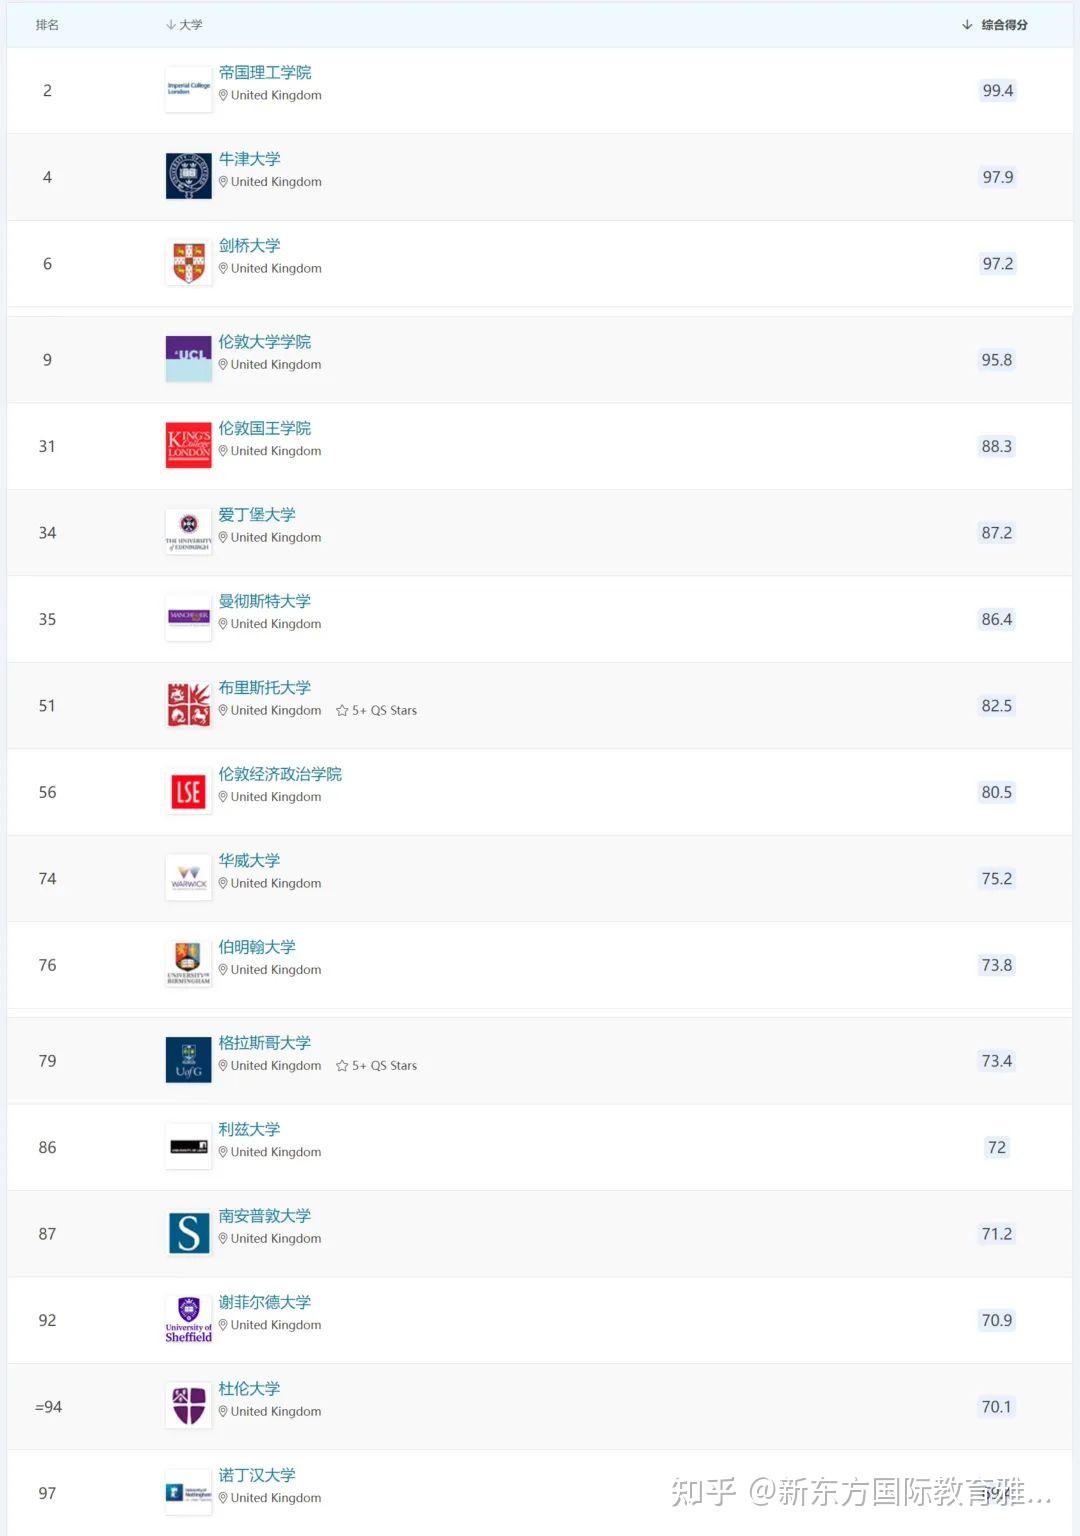Click the Cambridge University shield logo

tap(188, 263)
